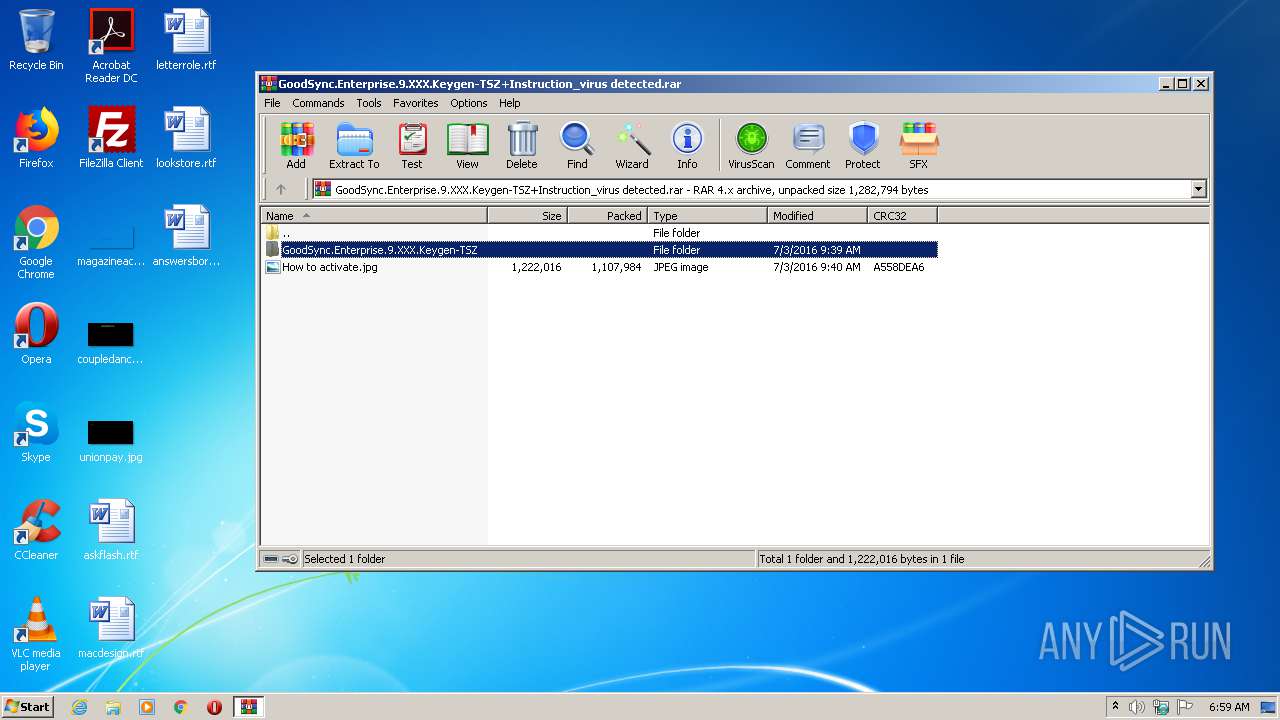1280x720 pixels.
Task: Create SFX archive via SFX icon
Action: point(918,146)
